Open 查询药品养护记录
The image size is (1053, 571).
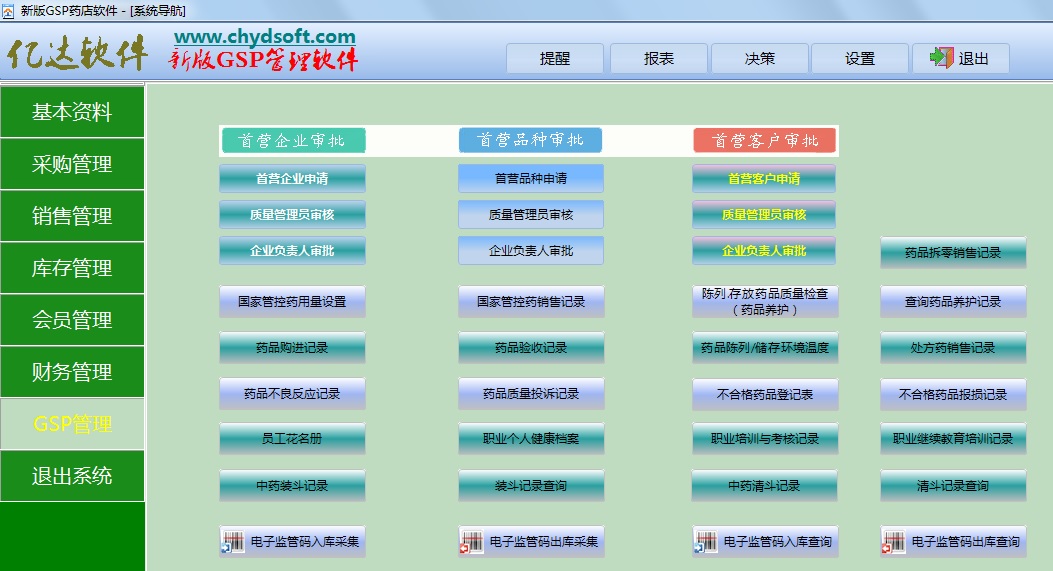tap(953, 302)
